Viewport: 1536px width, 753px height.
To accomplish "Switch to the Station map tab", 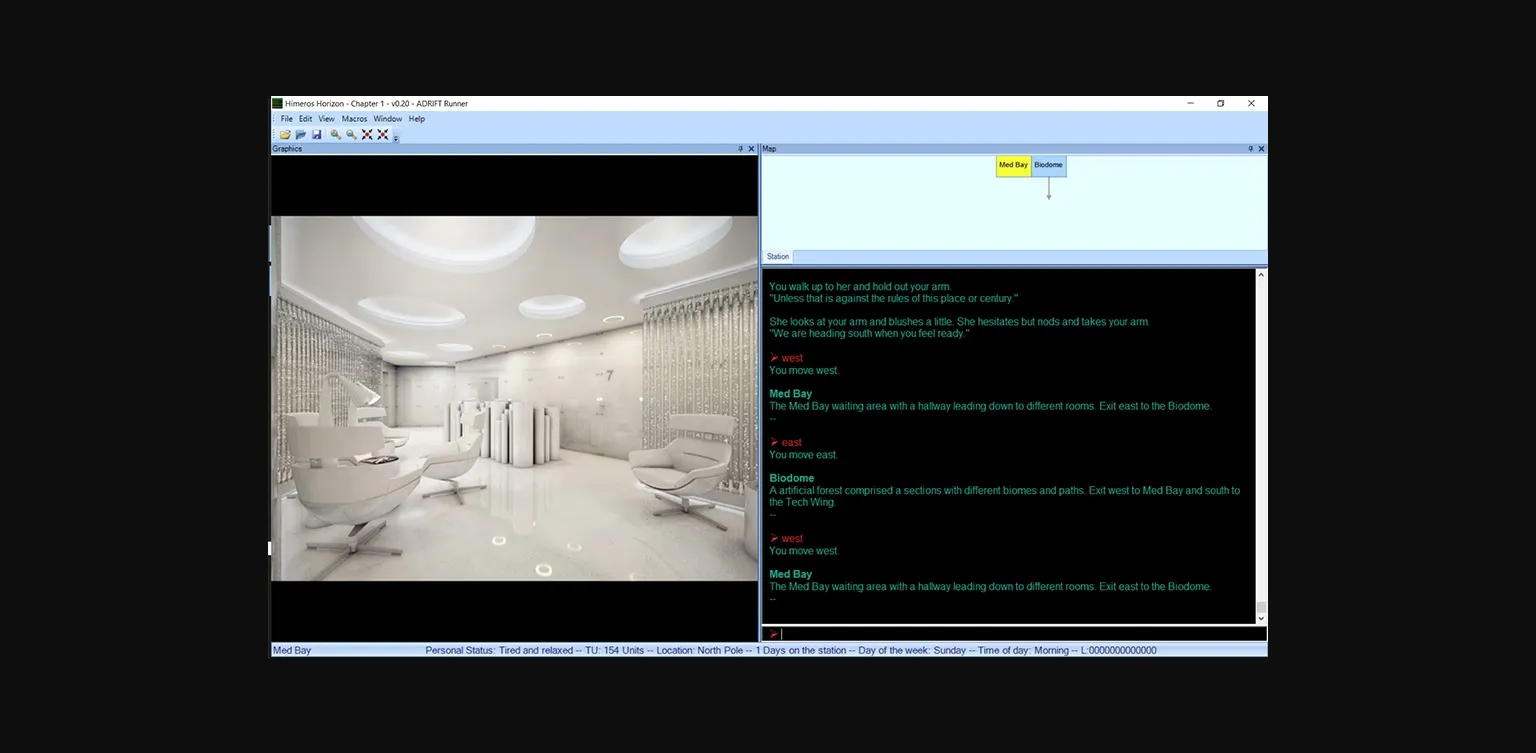I will 778,257.
